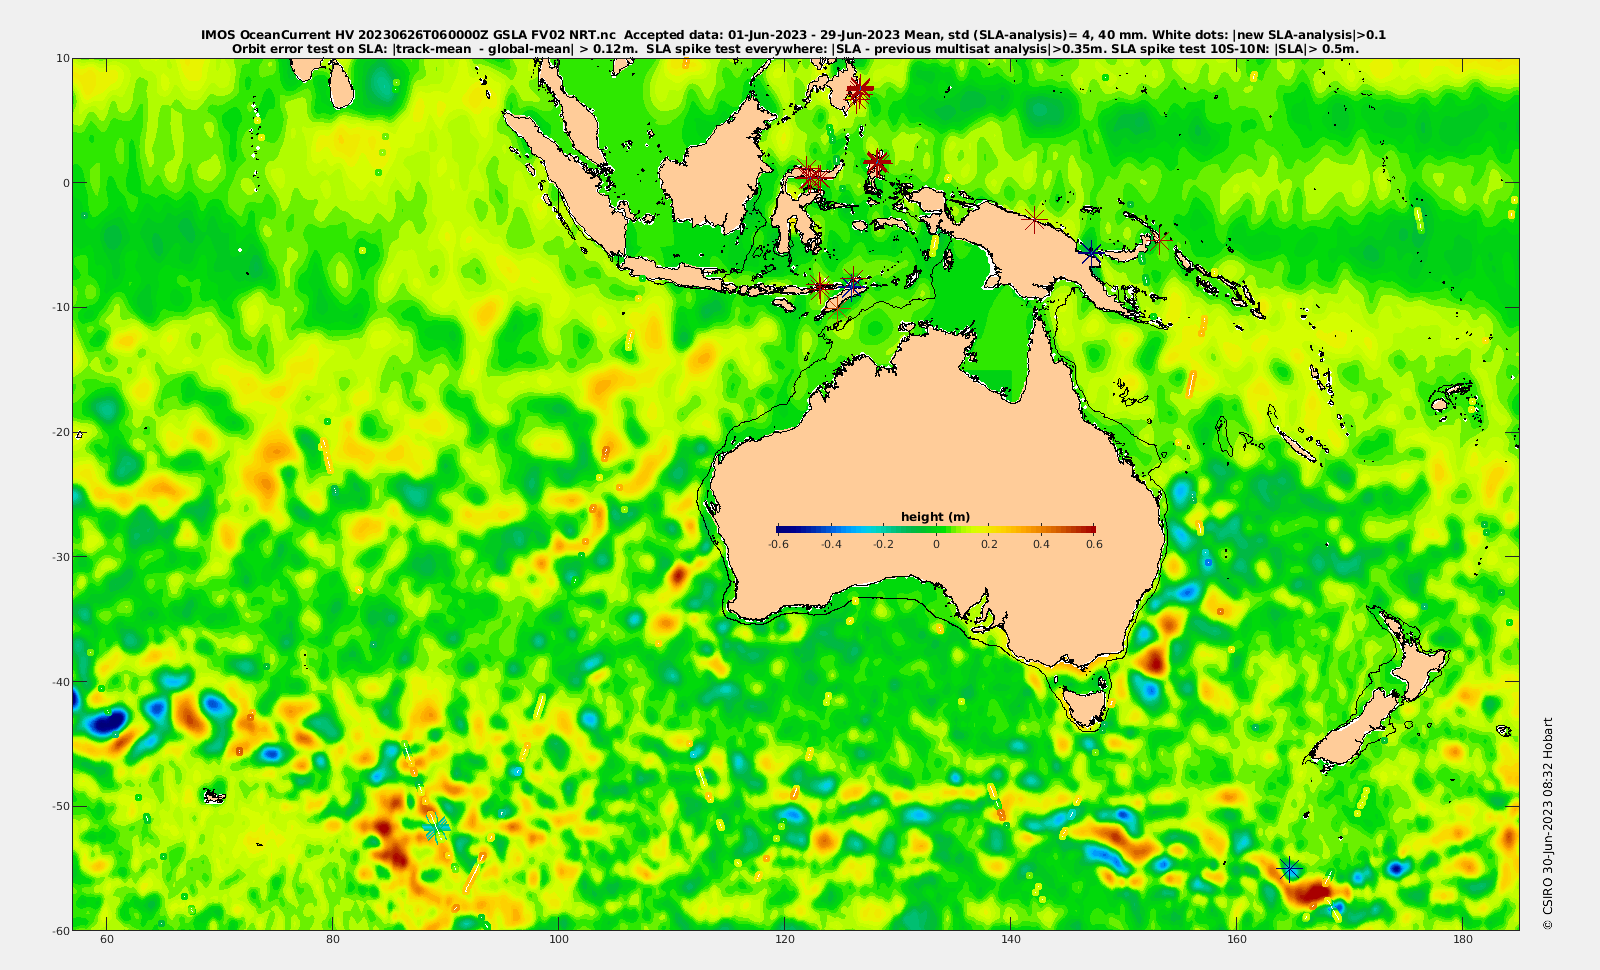Click the latitude axis label '-20'

61,432
